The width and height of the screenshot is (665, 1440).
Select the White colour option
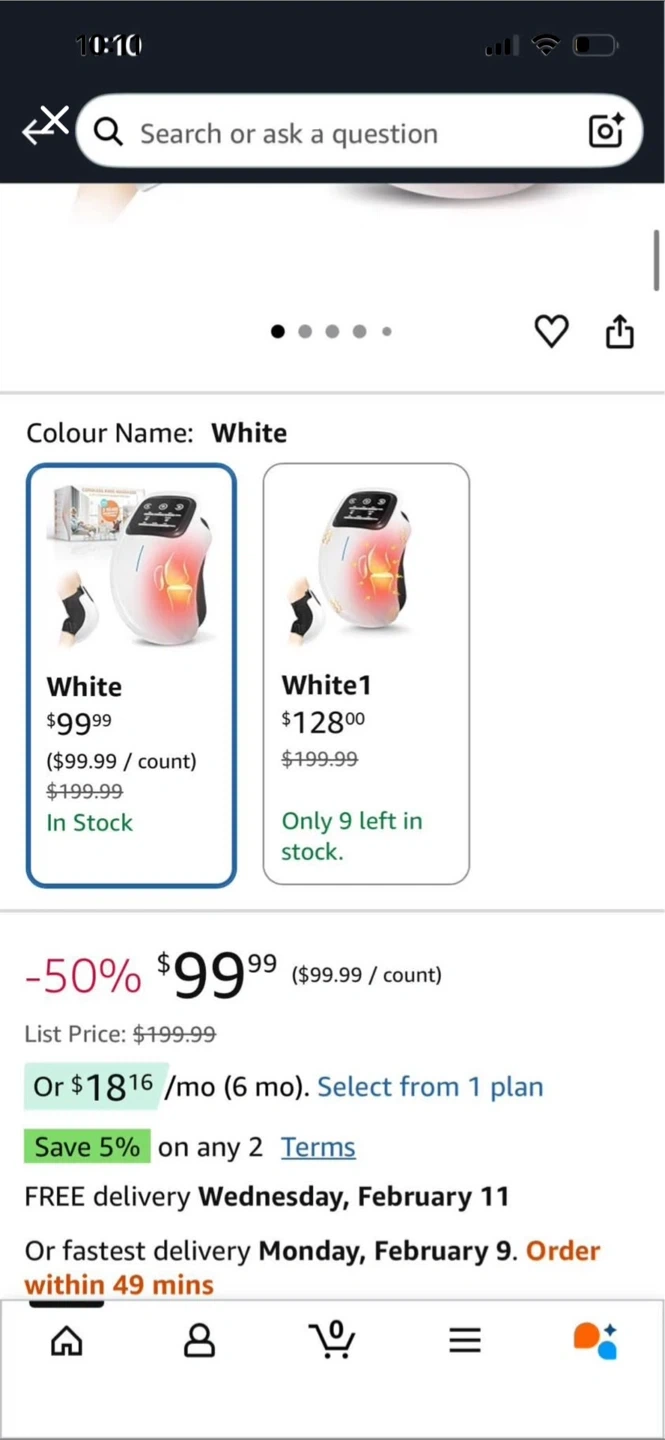click(x=131, y=676)
